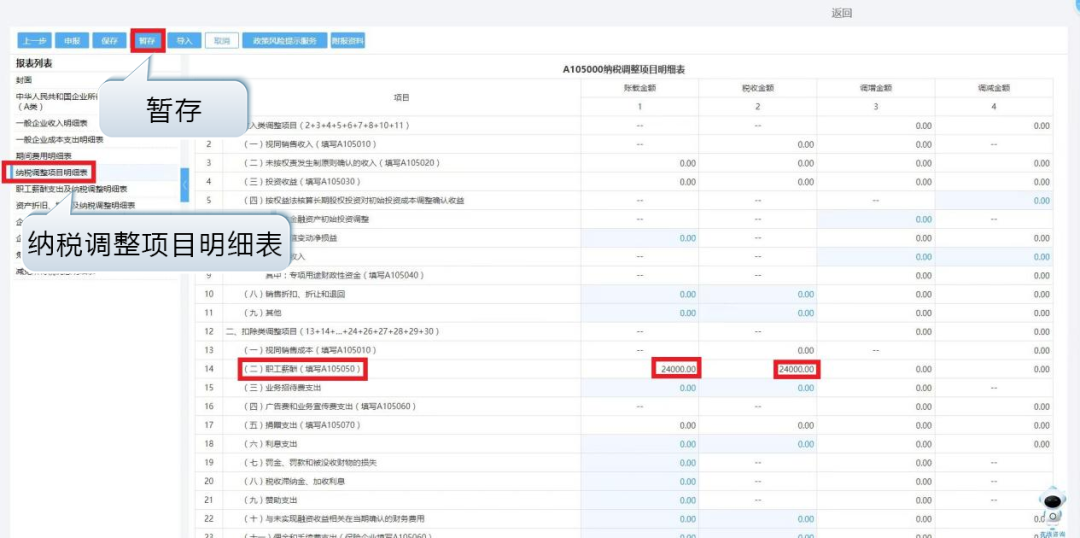Open 政策风险提示服务 policy risk service
This screenshot has height=538, width=1080.
pyautogui.click(x=284, y=41)
